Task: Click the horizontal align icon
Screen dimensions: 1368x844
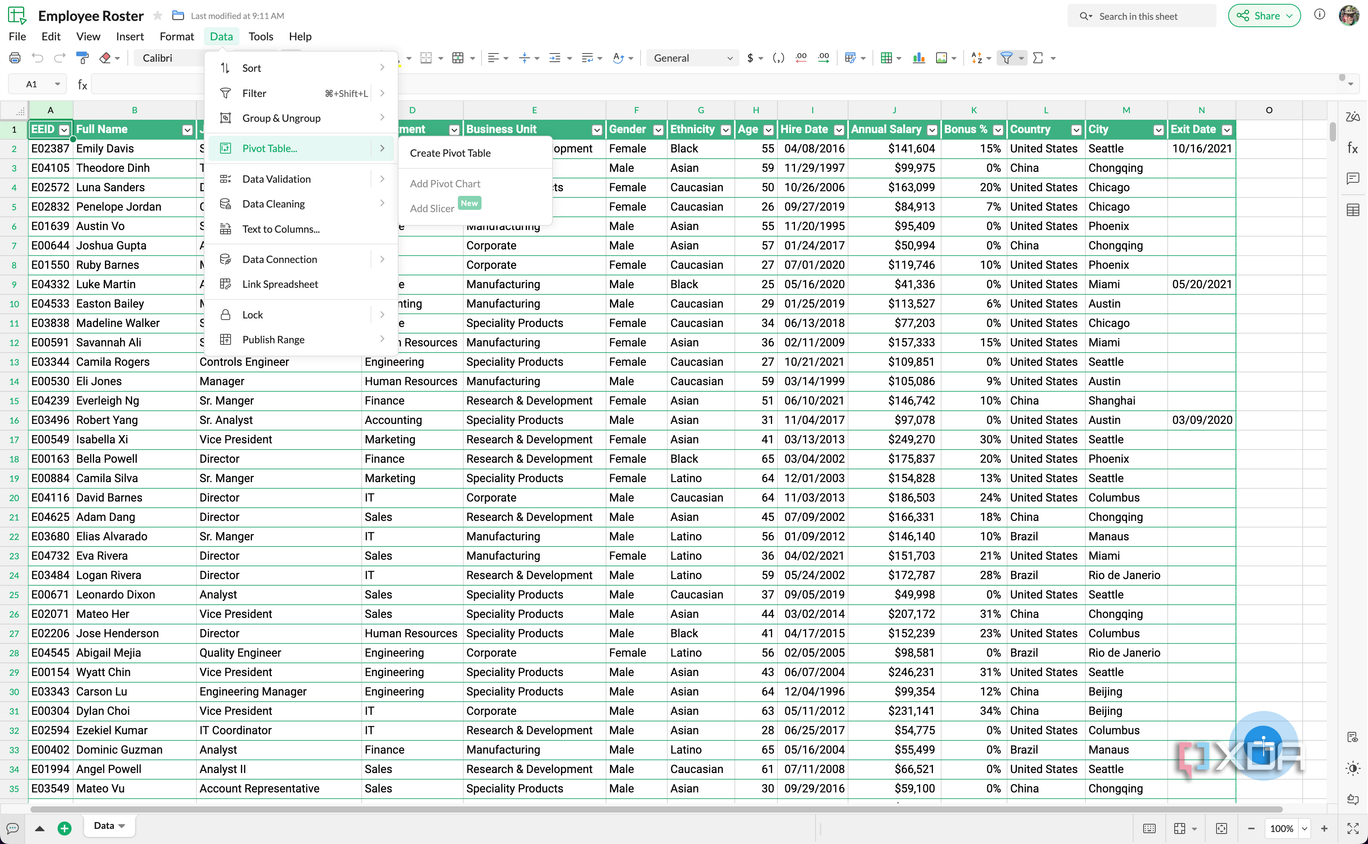Action: [493, 58]
